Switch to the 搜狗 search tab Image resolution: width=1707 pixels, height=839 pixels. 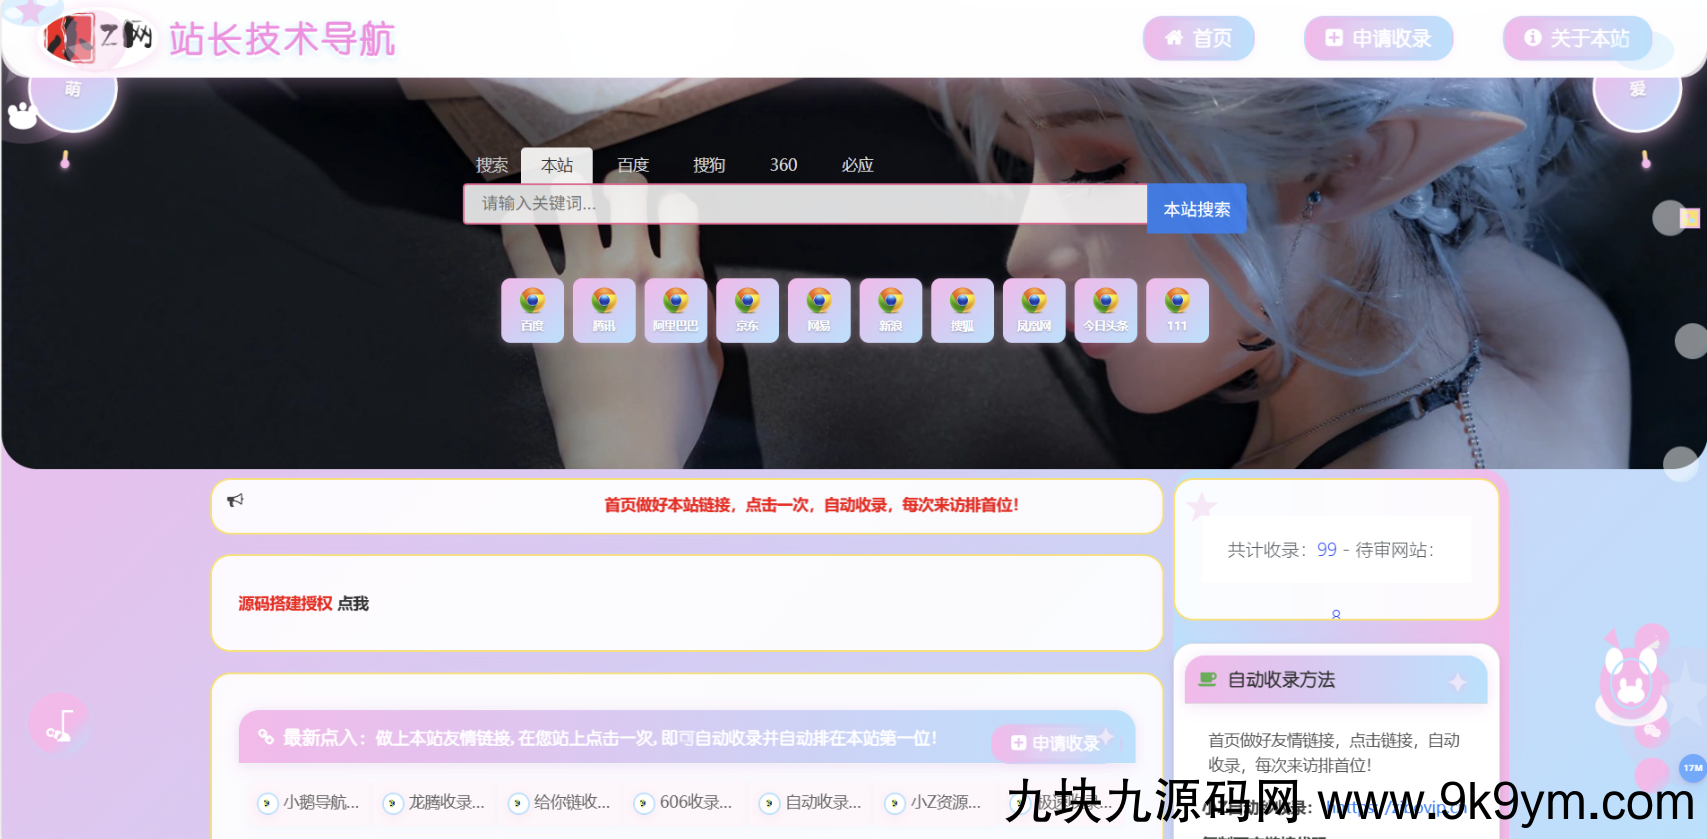[709, 165]
